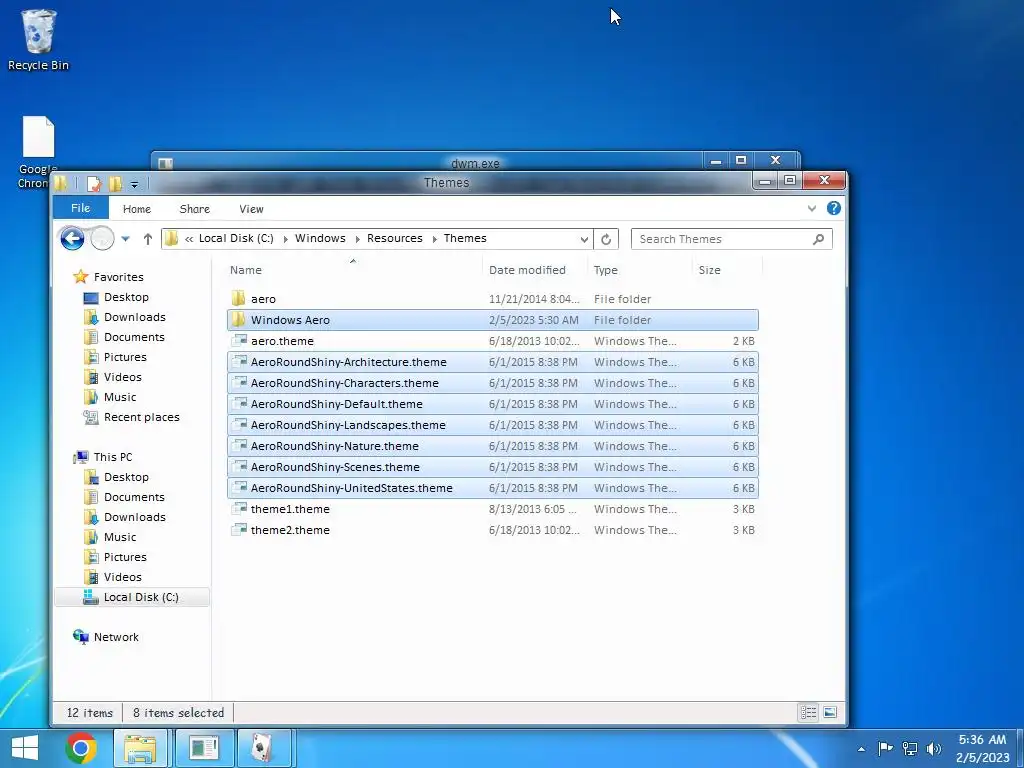The height and width of the screenshot is (768, 1024).
Task: Sort by the Name column header
Action: click(x=353, y=270)
